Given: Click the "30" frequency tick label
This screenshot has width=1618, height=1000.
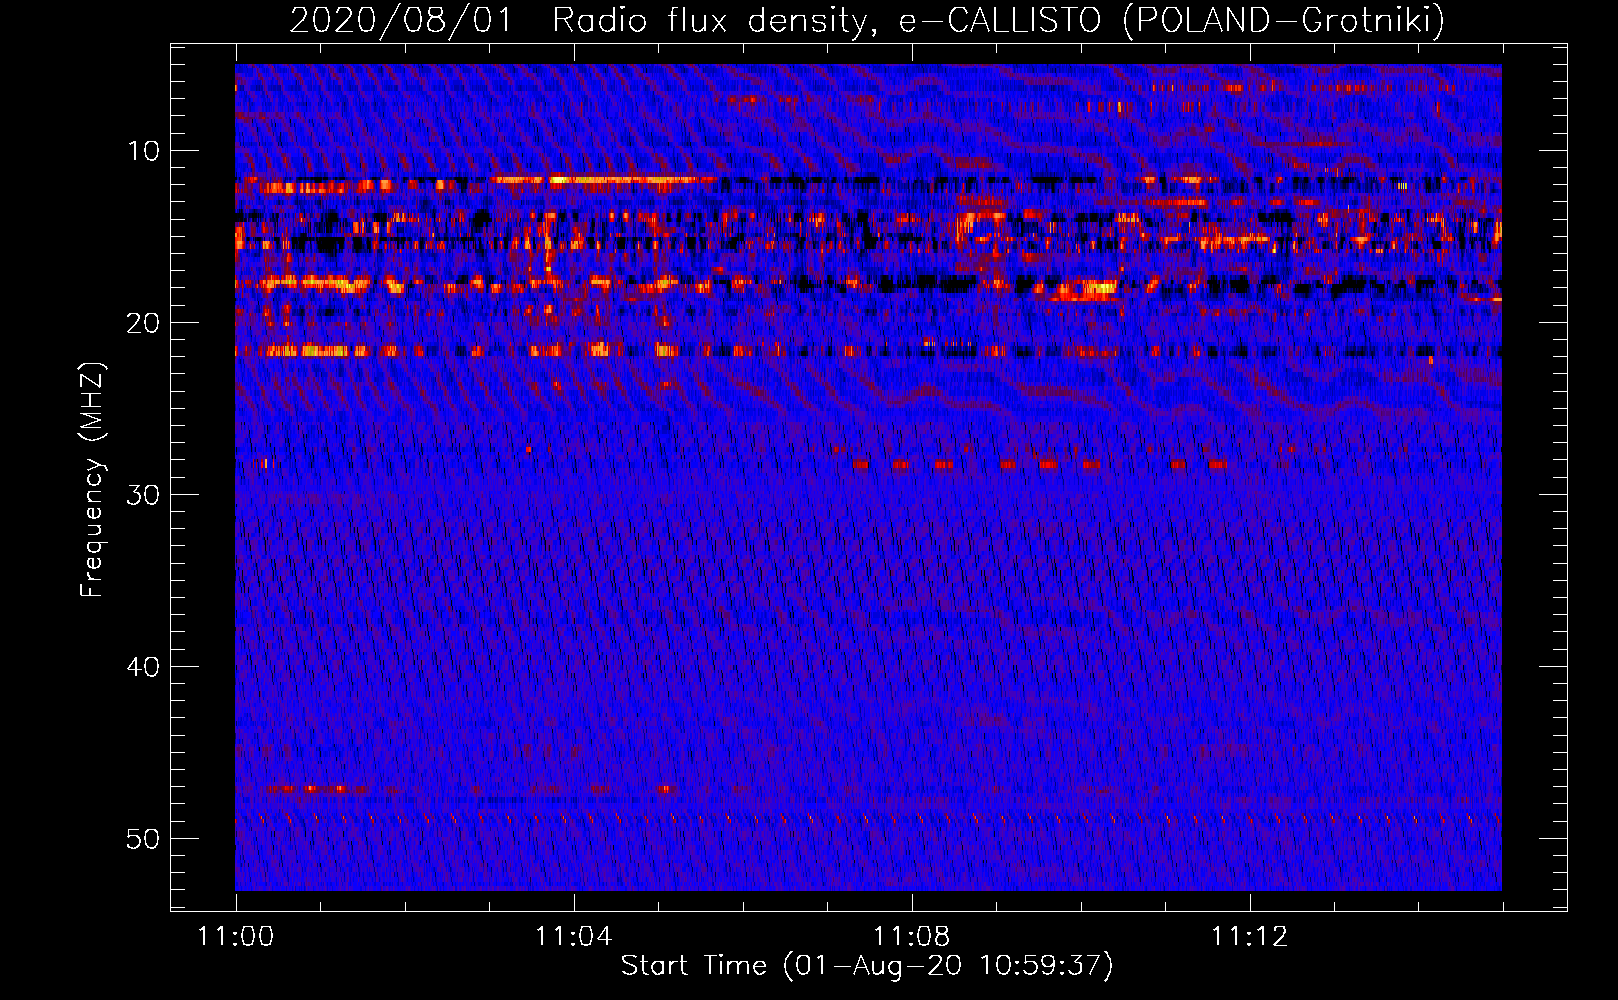Looking at the screenshot, I should (144, 495).
